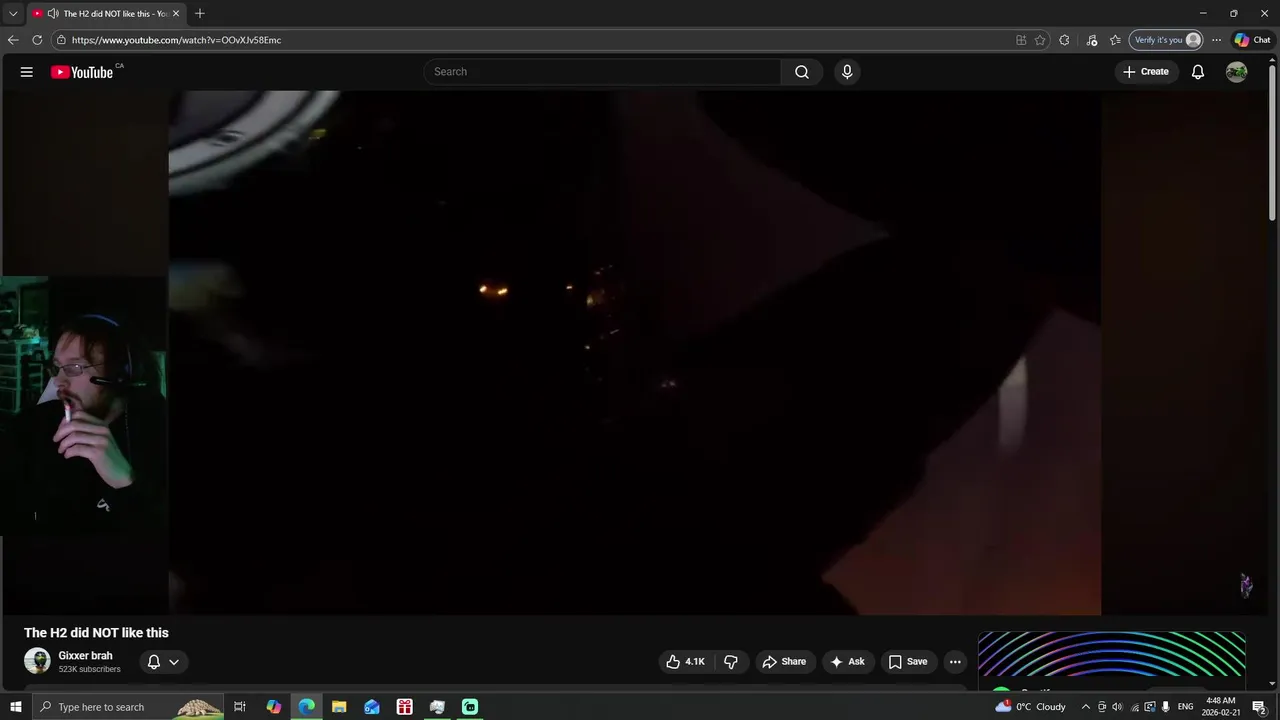Open the clock and calendar flyout

[x=1221, y=707]
